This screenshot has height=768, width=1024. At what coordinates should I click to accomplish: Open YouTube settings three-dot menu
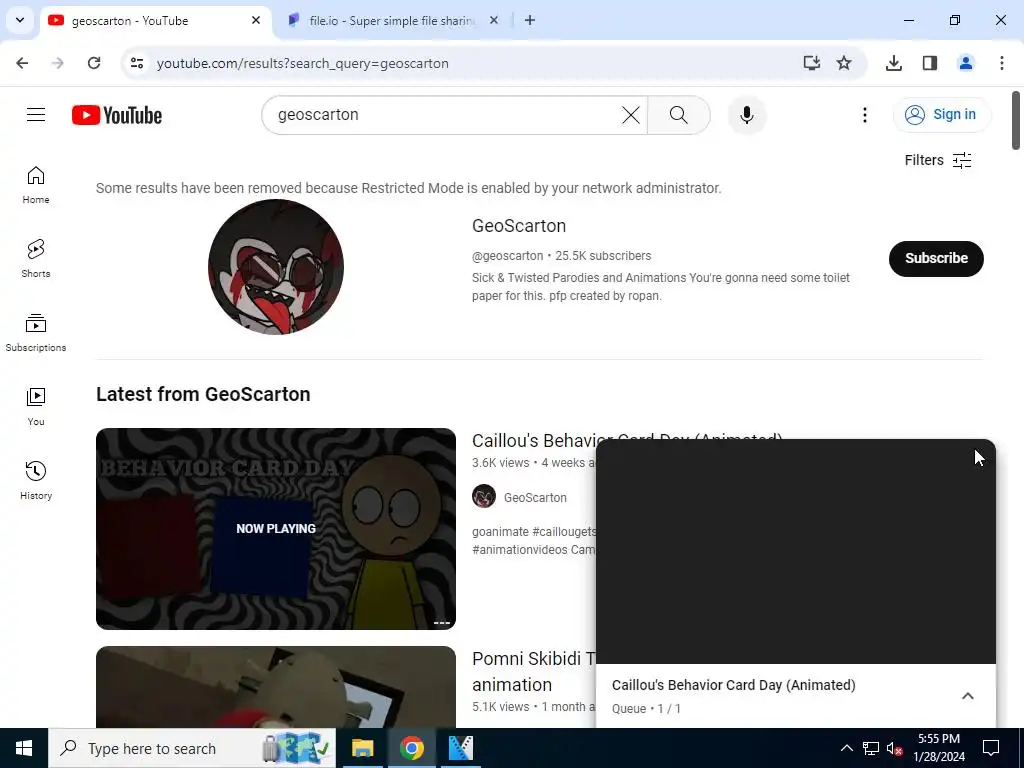pyautogui.click(x=865, y=115)
